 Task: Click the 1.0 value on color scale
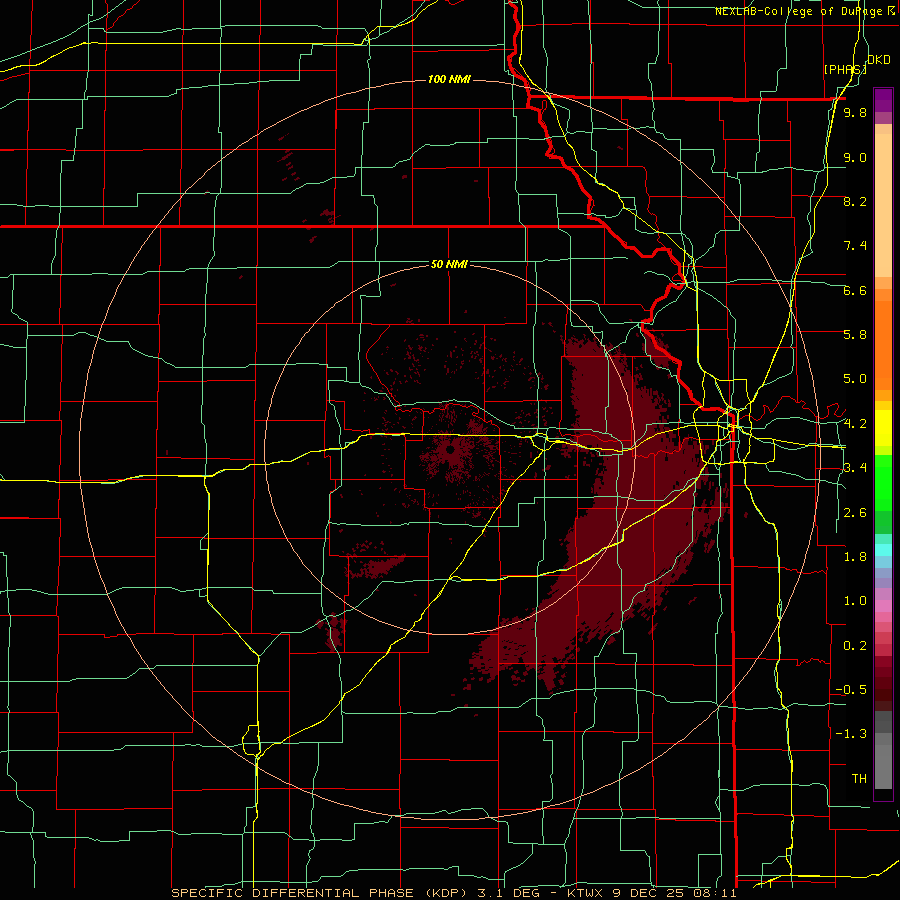pos(855,601)
